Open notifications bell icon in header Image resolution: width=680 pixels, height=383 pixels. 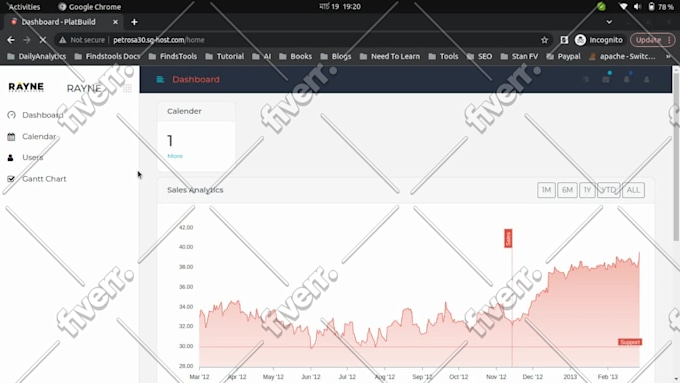[626, 79]
